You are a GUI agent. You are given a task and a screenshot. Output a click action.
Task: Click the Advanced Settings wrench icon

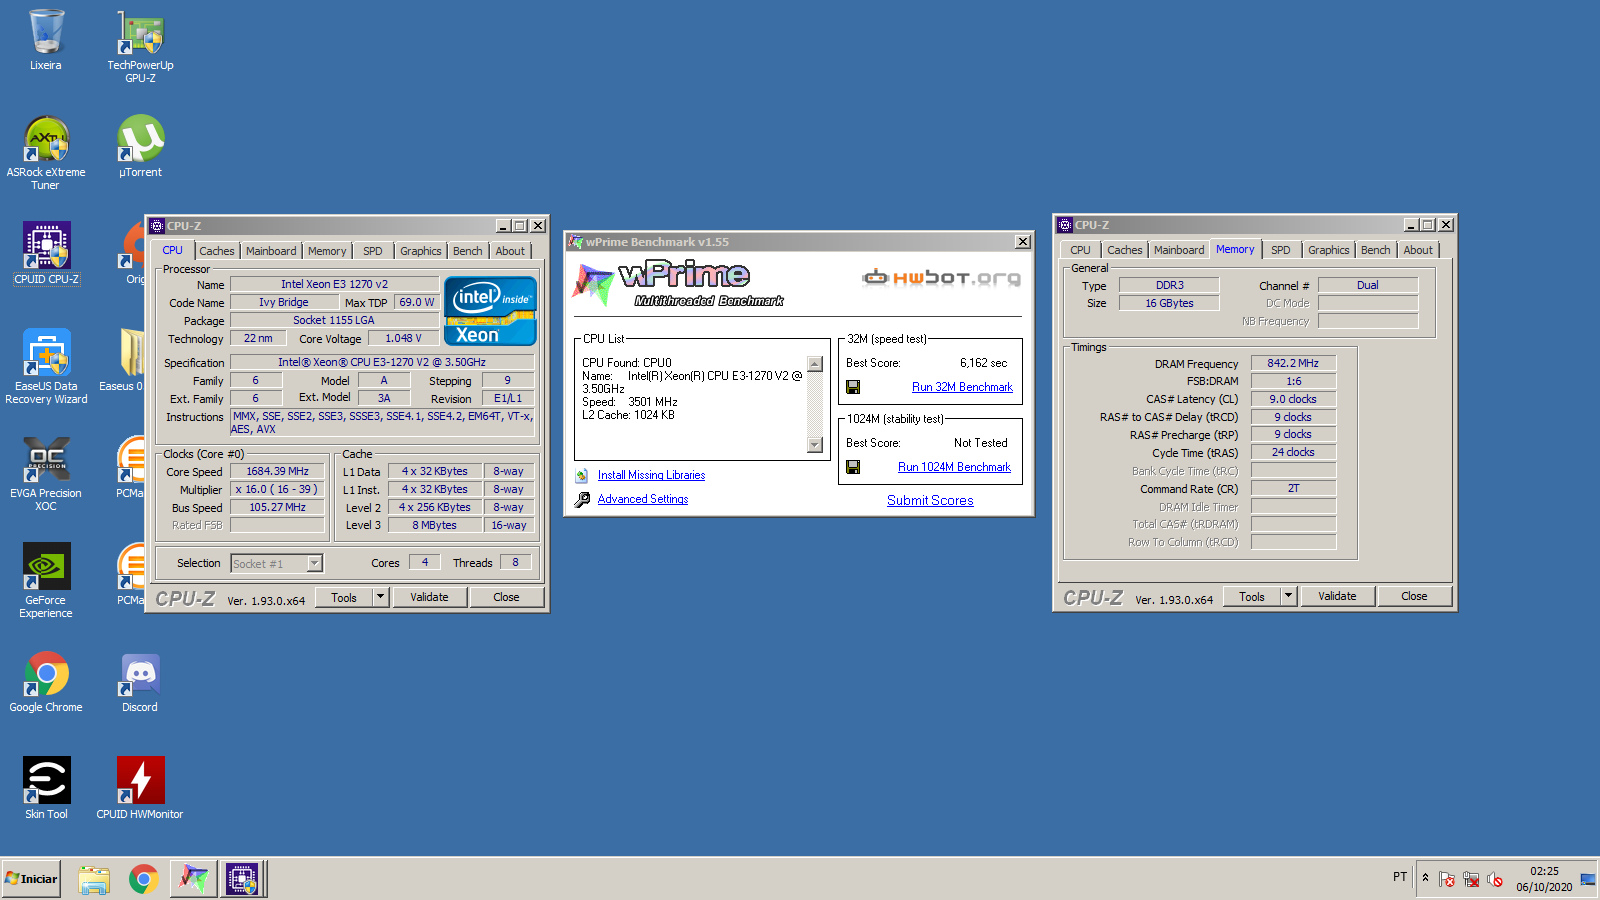582,499
